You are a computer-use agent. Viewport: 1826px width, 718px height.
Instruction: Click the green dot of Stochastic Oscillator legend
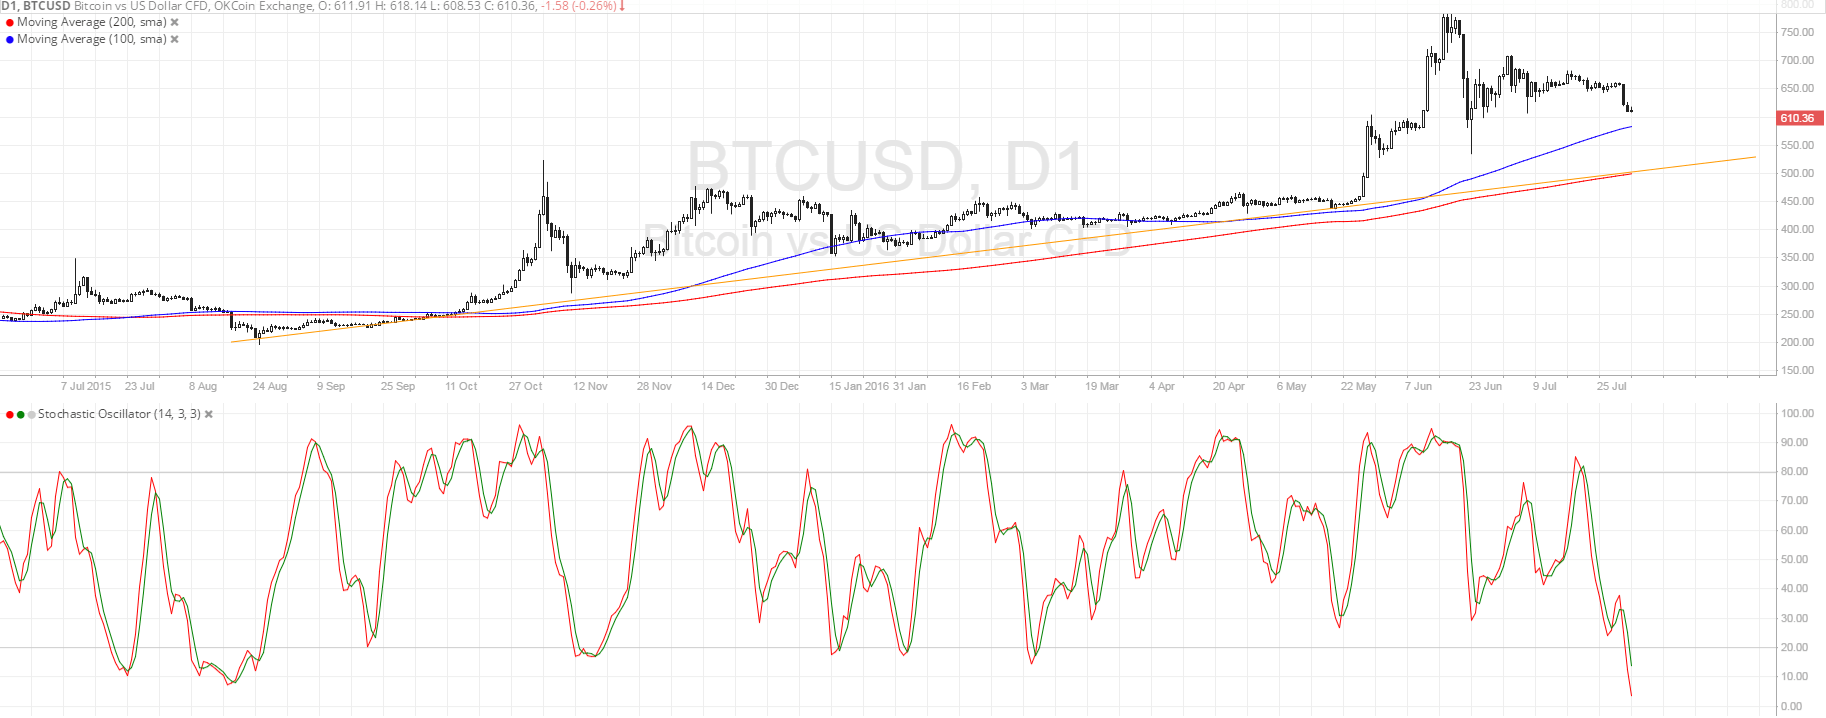point(21,414)
